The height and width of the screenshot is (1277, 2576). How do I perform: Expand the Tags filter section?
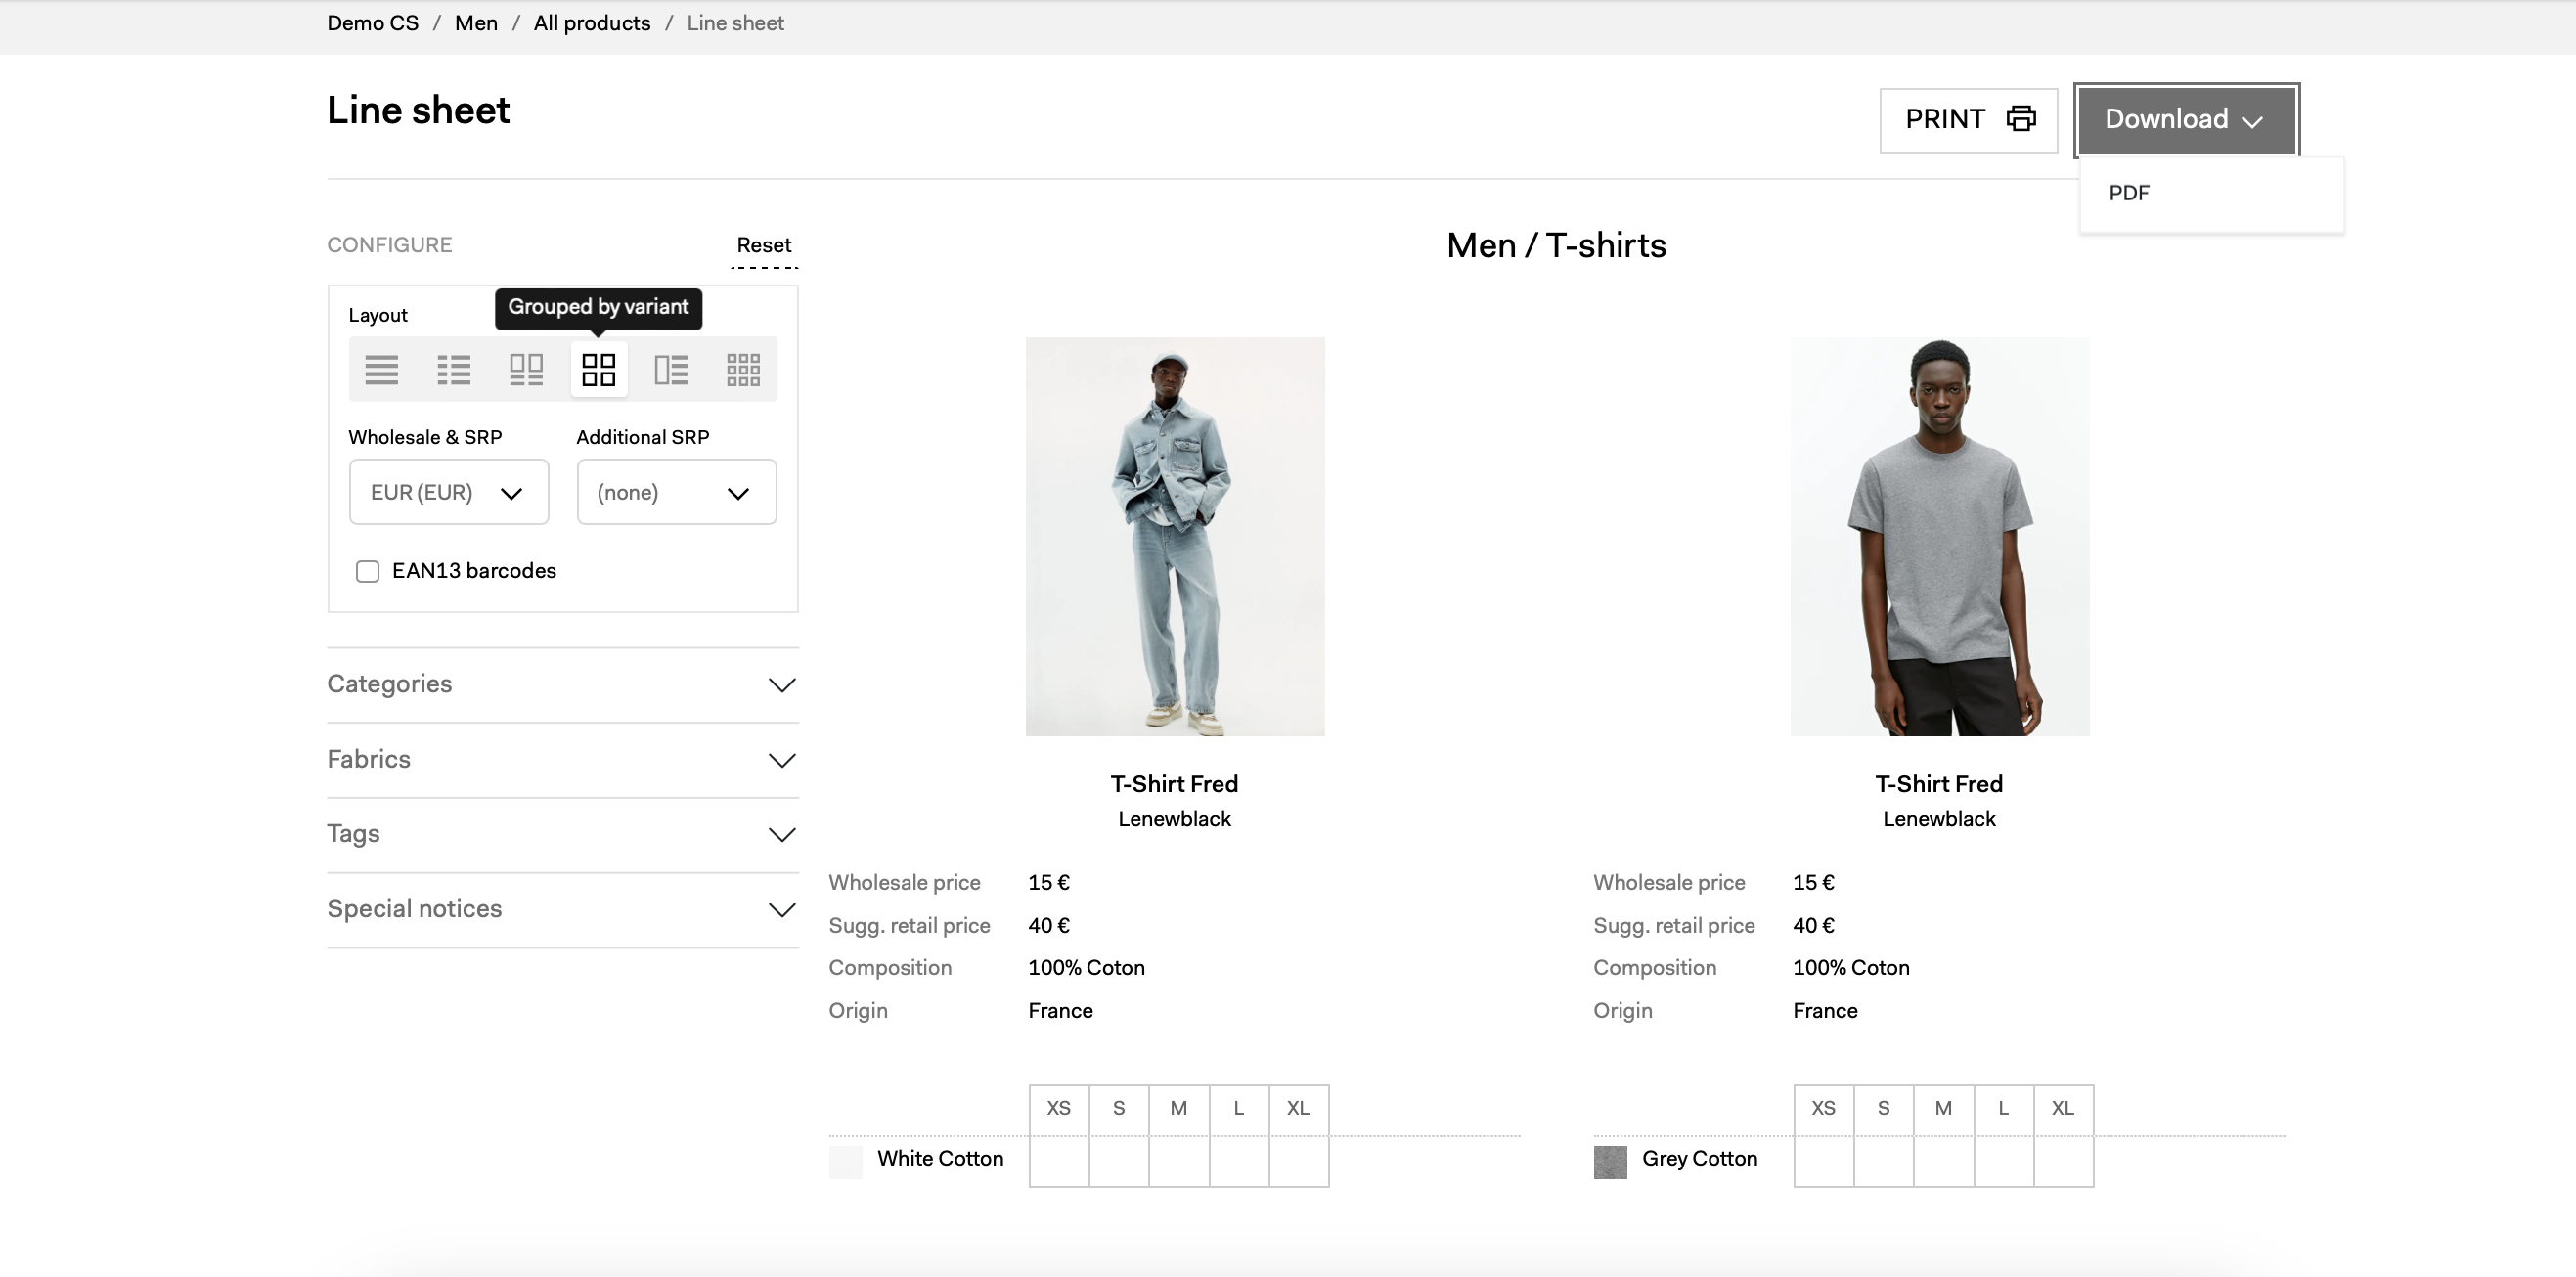562,834
